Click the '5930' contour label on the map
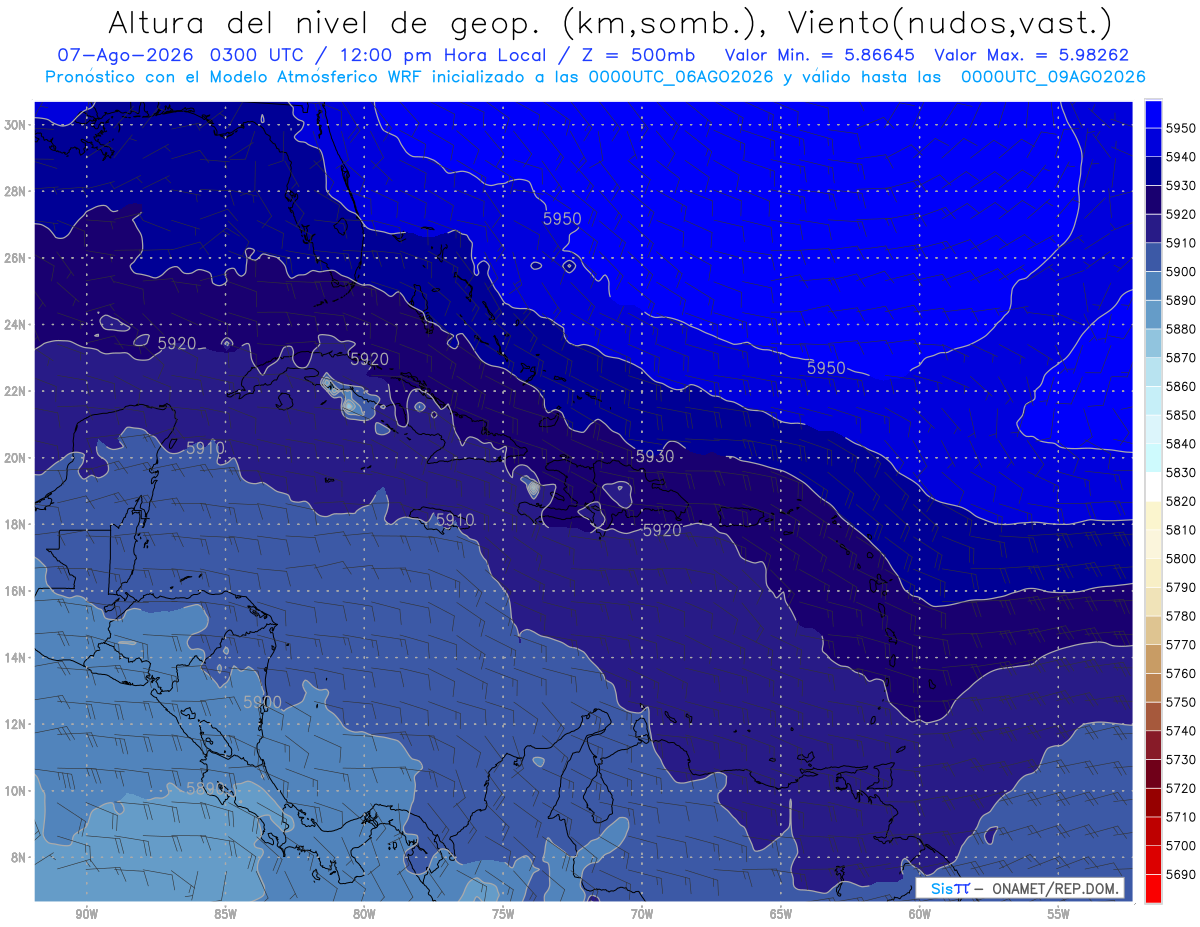 [655, 456]
